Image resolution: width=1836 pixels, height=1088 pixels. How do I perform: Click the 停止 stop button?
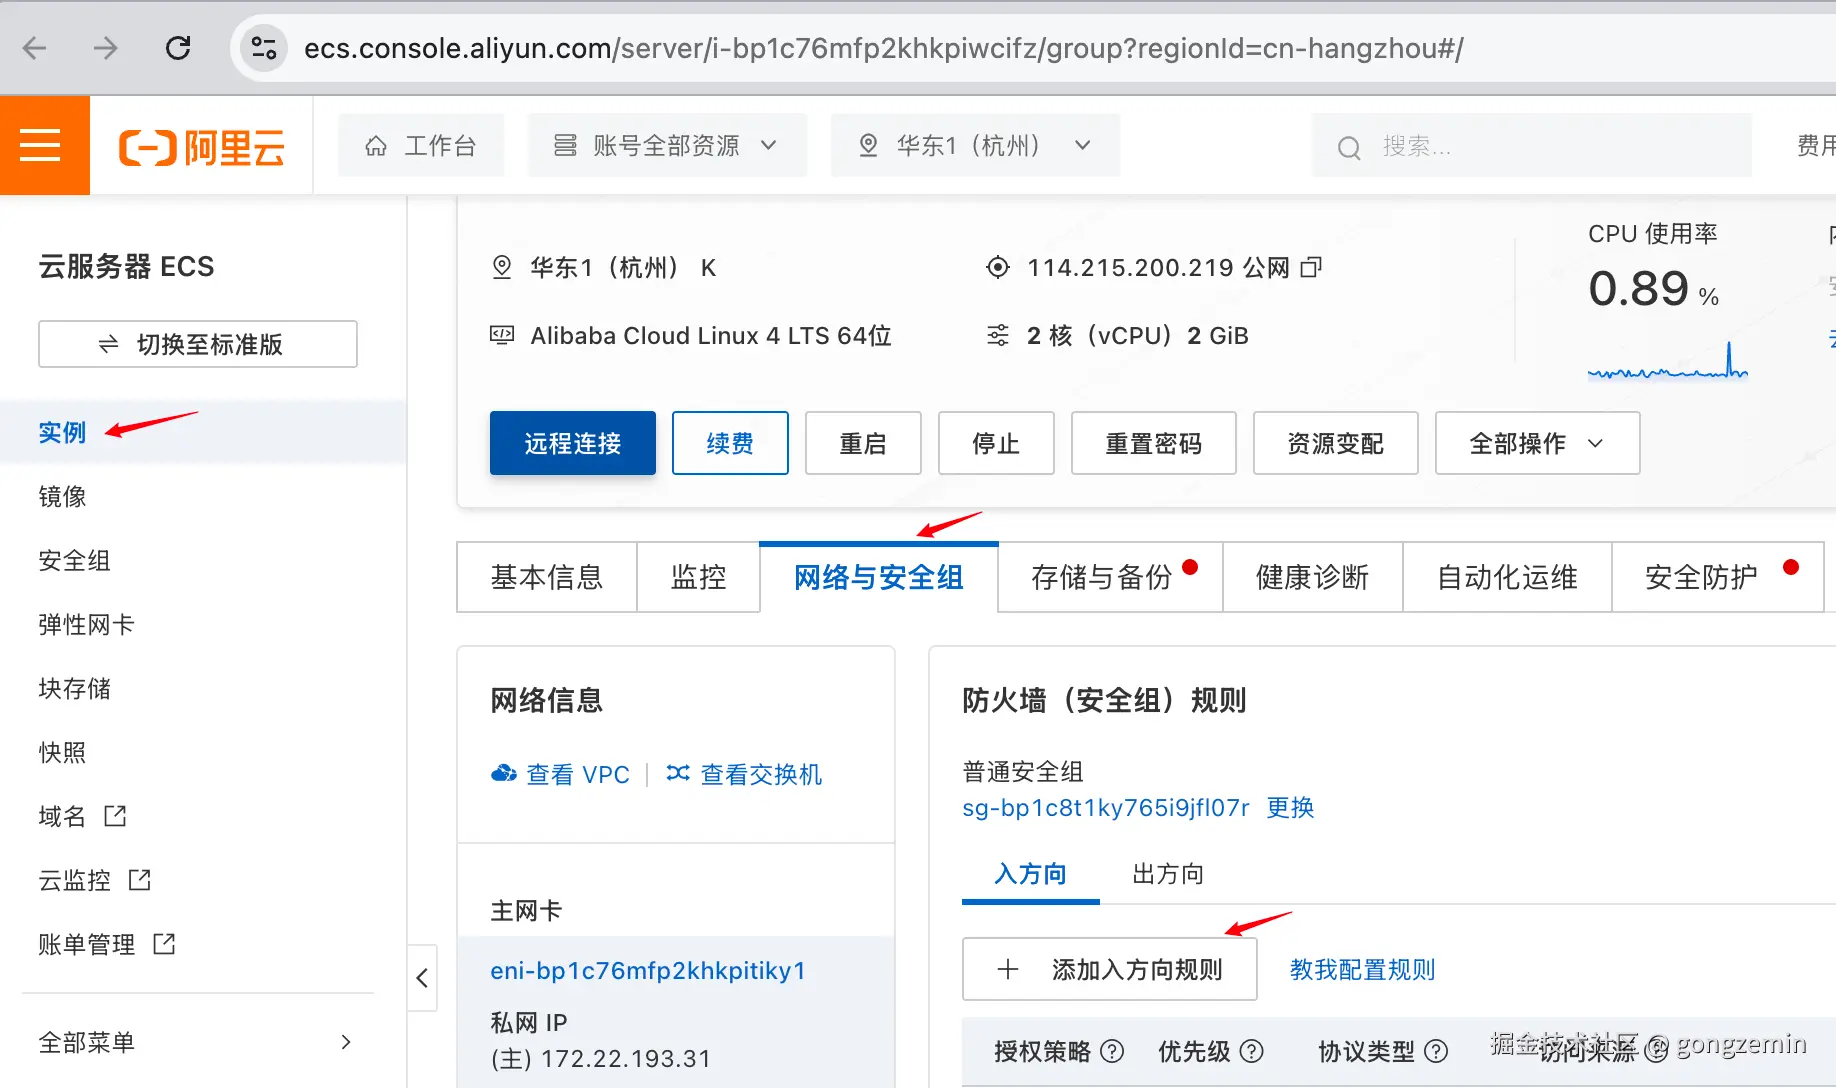point(996,443)
